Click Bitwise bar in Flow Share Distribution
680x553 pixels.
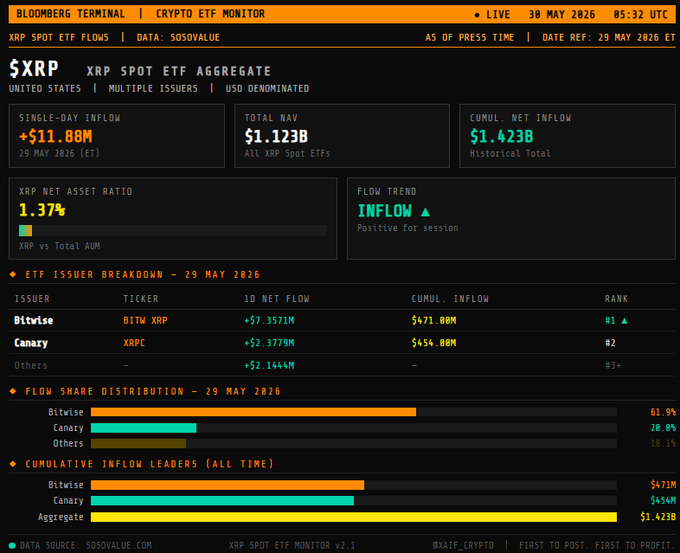click(253, 412)
